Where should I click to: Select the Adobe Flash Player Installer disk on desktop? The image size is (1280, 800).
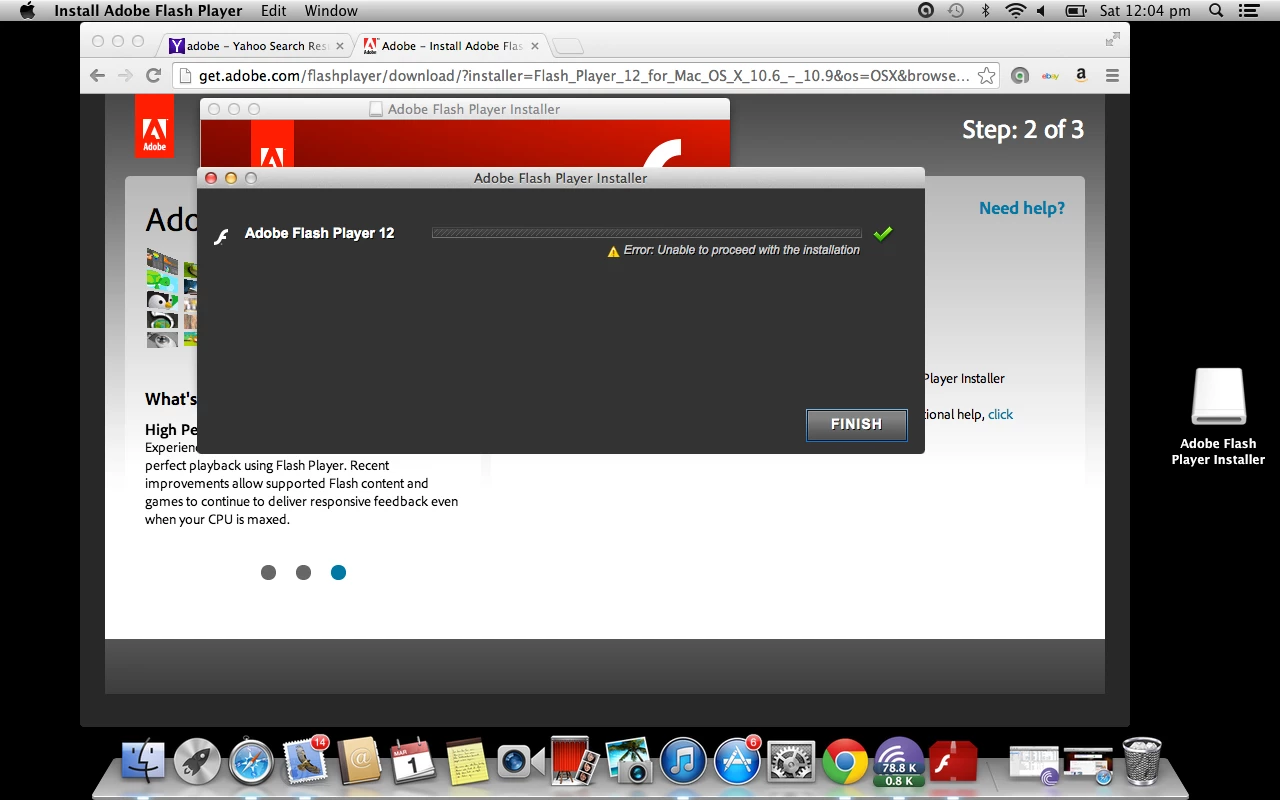pyautogui.click(x=1218, y=416)
